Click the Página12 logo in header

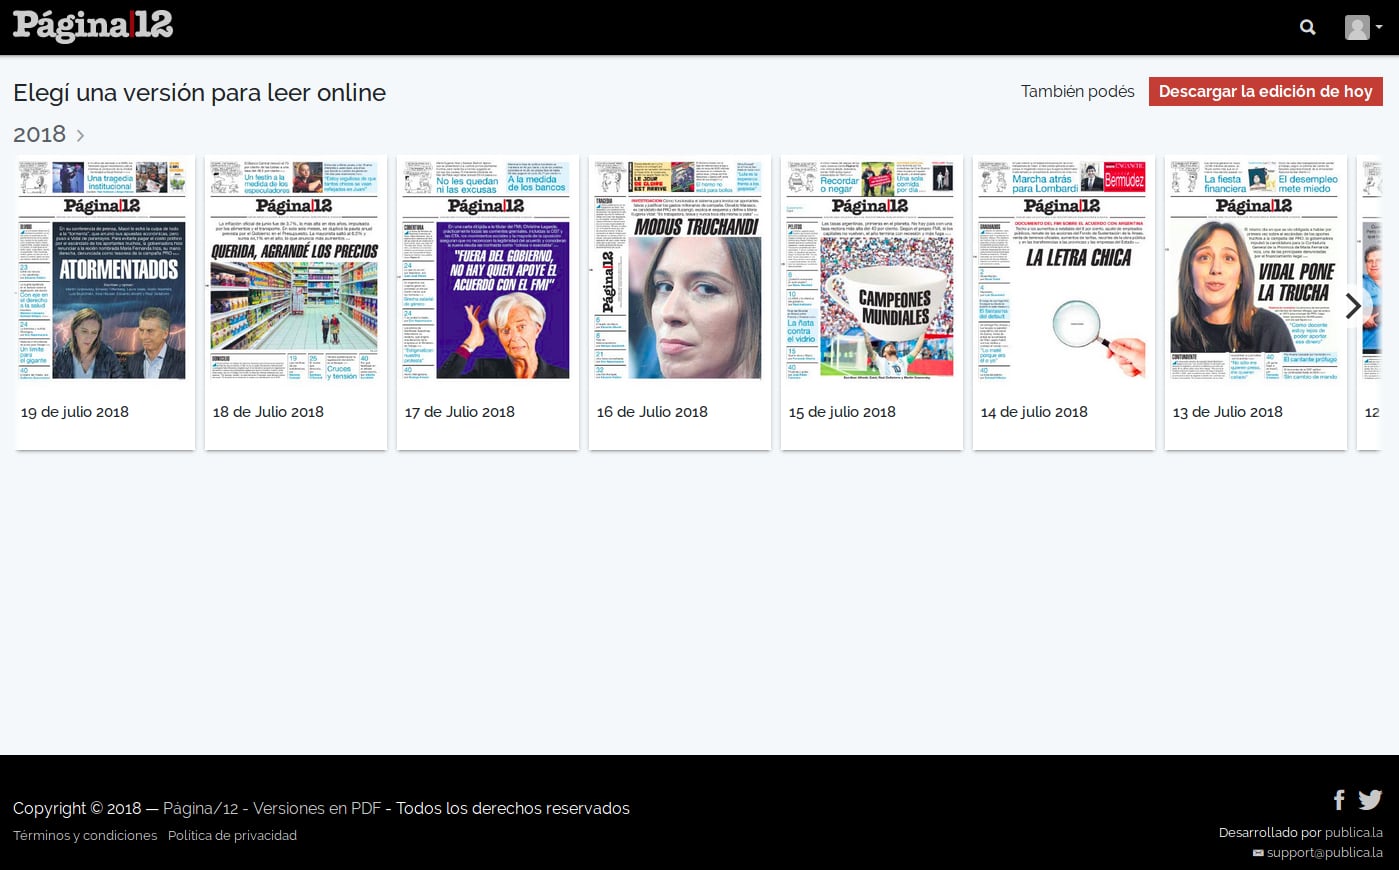(x=93, y=26)
